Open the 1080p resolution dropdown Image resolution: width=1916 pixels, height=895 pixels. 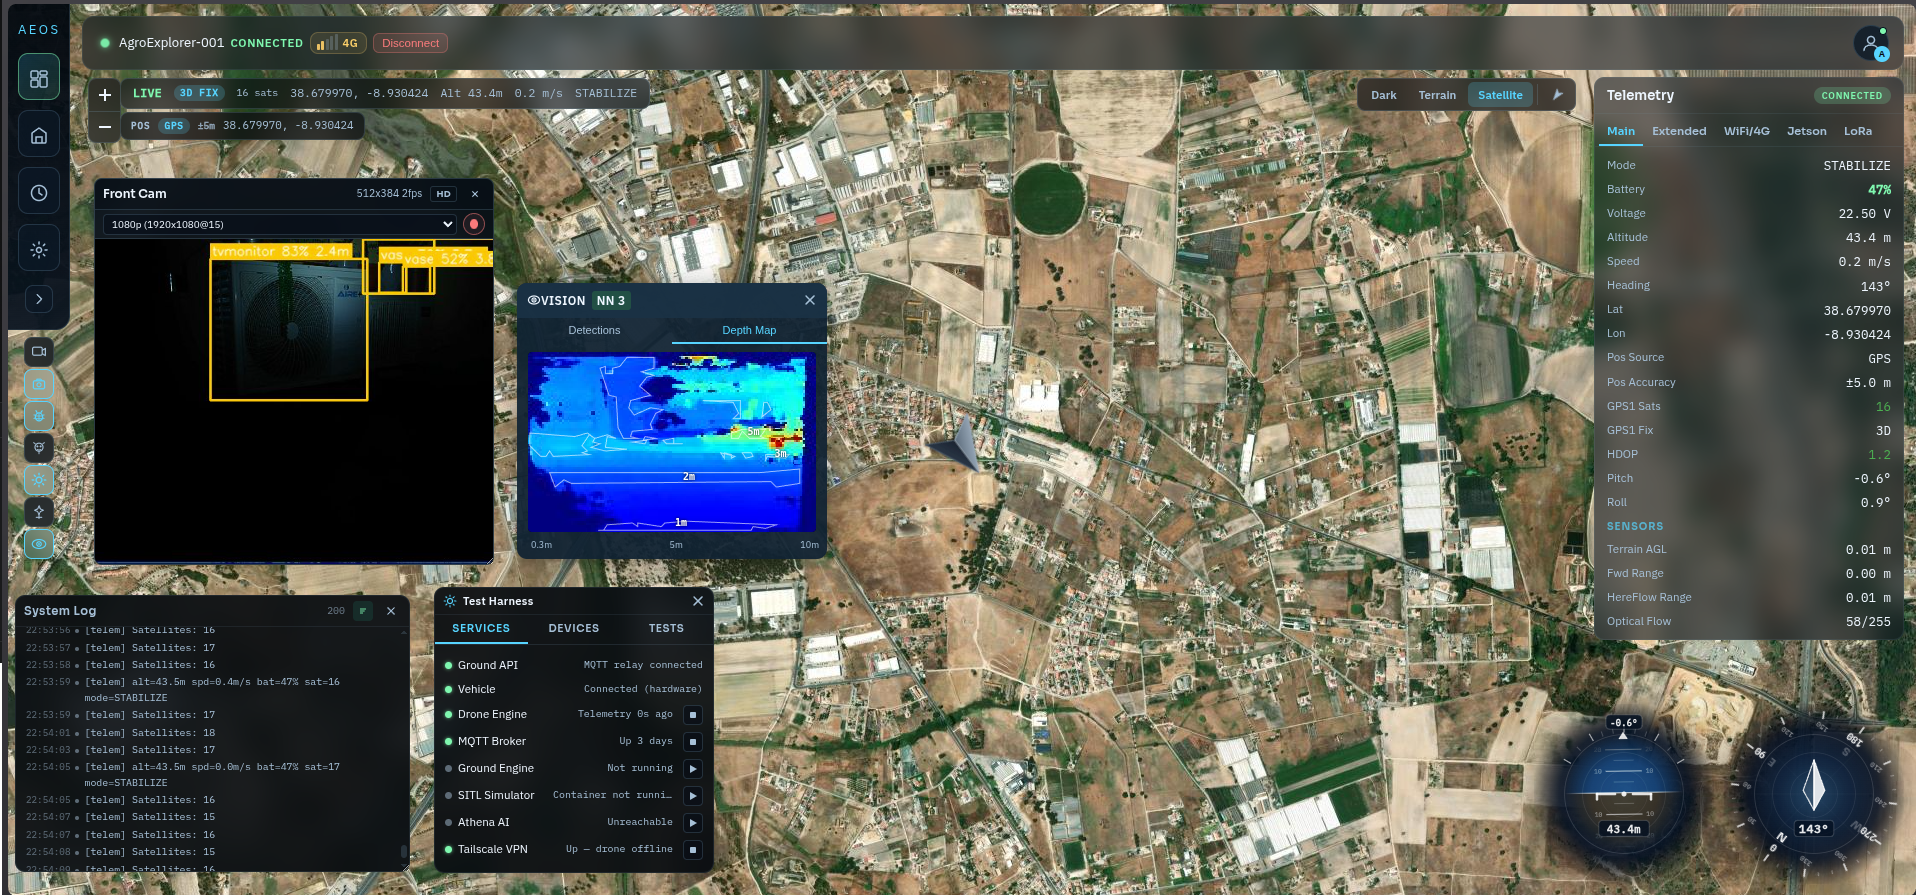tap(279, 224)
